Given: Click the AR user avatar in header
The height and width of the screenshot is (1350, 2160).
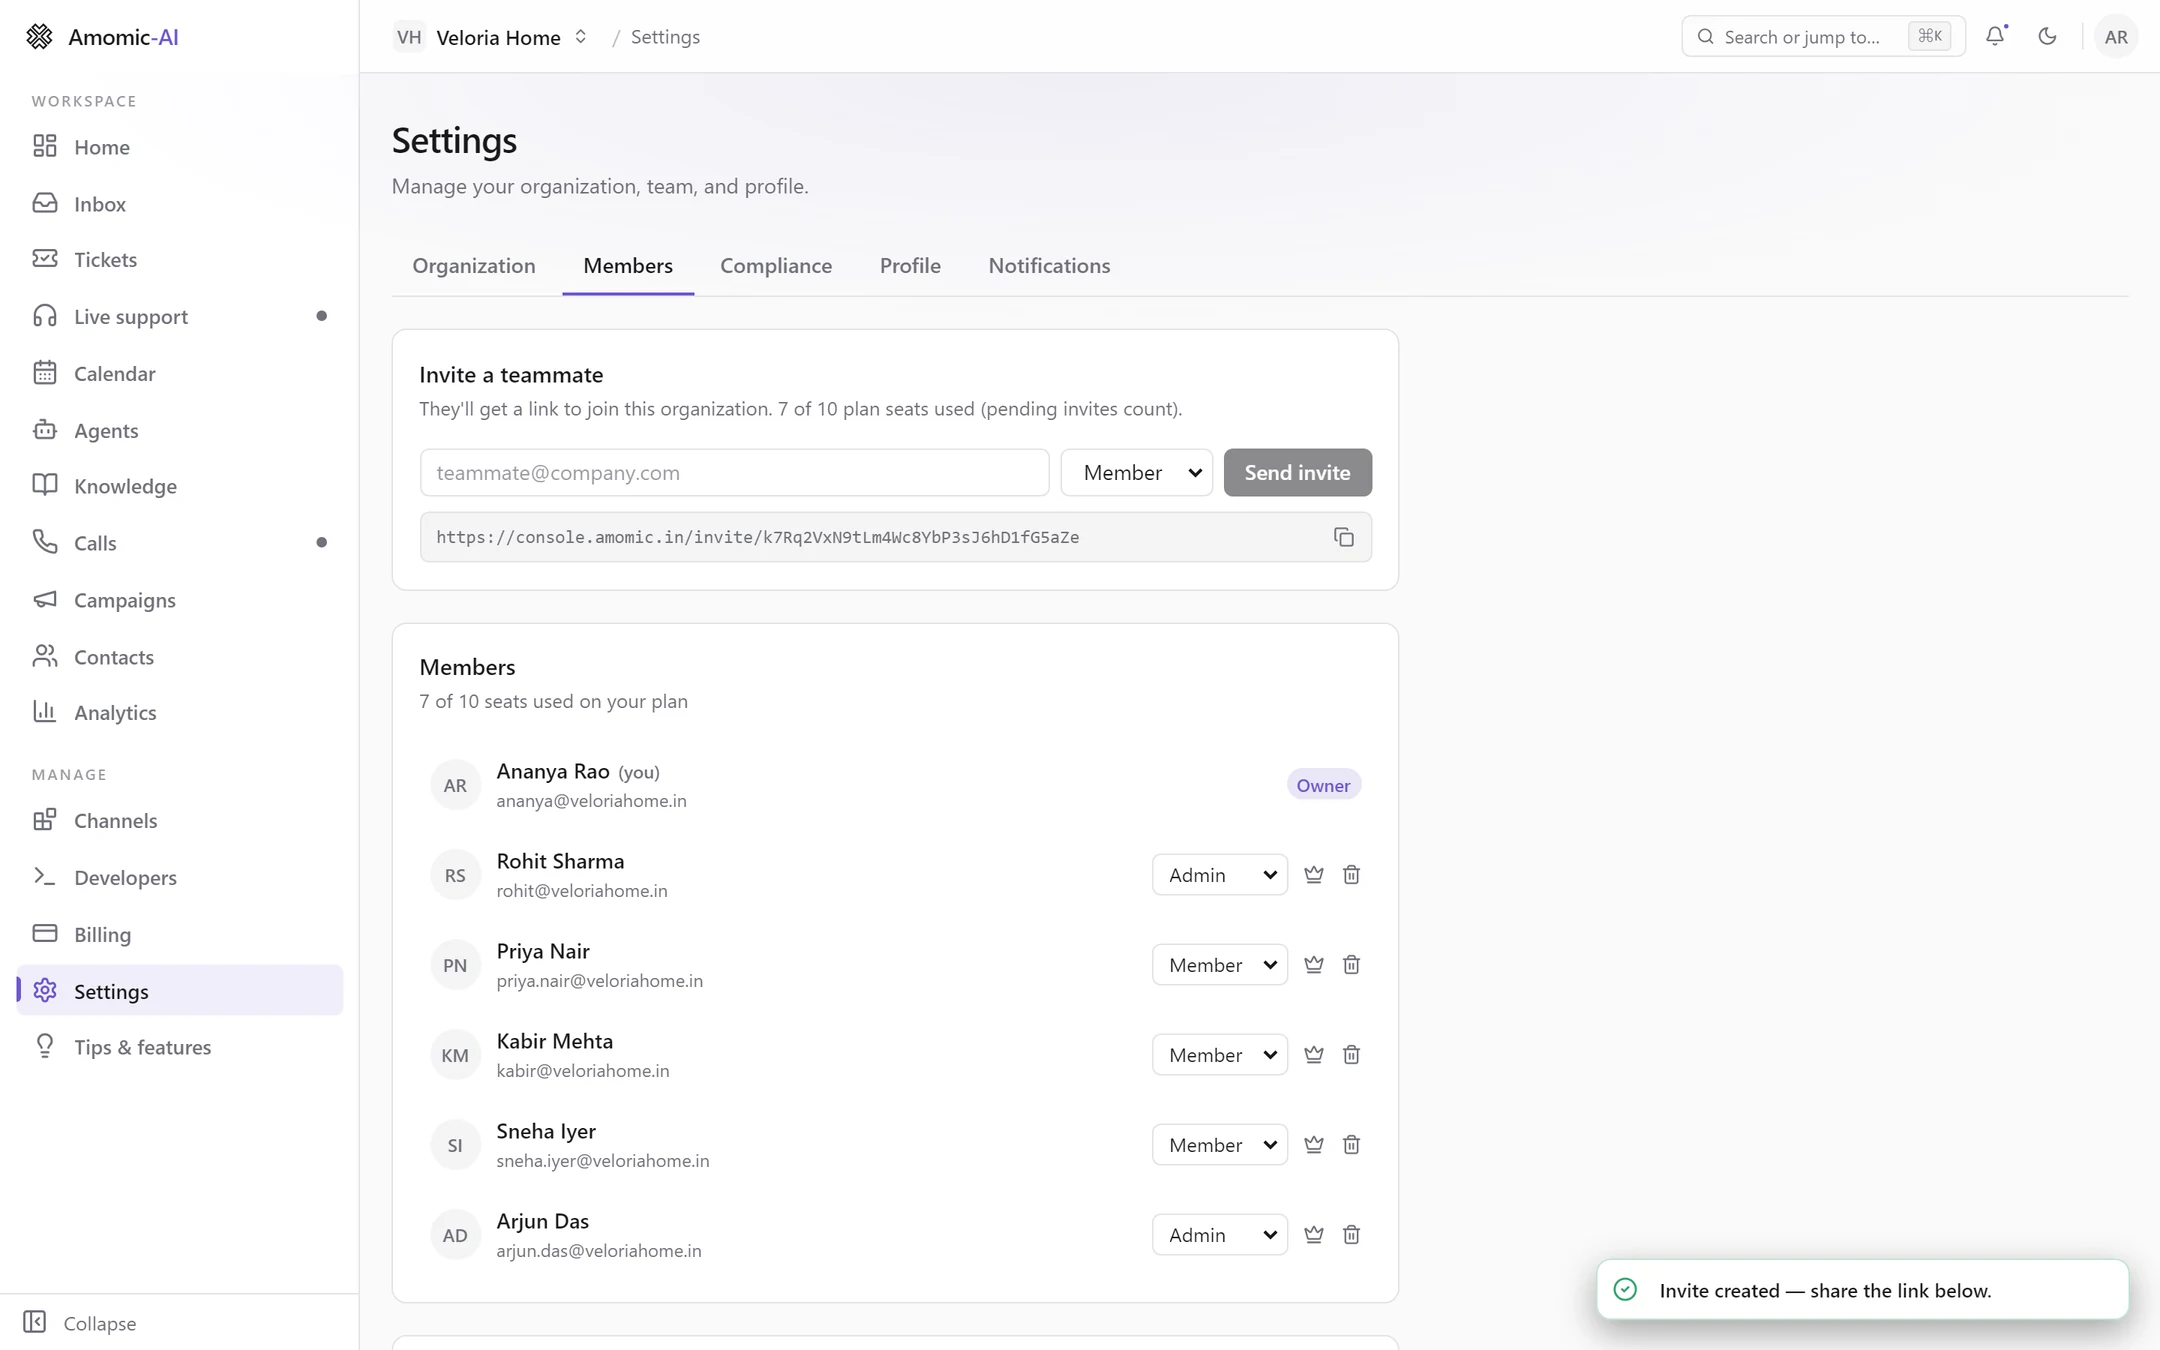Looking at the screenshot, I should click(x=2115, y=37).
